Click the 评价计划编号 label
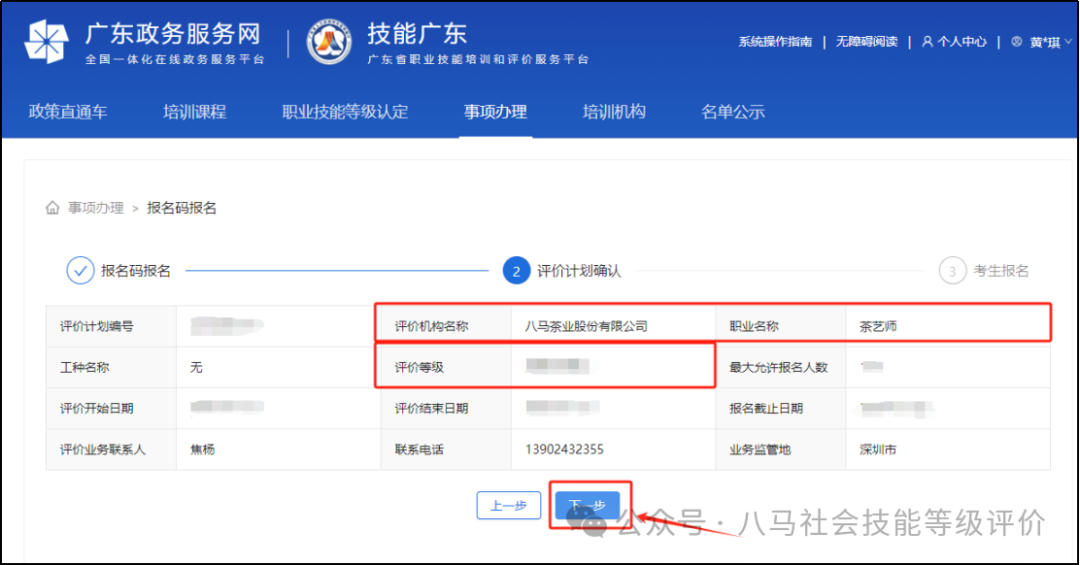1080x565 pixels. coord(96,326)
